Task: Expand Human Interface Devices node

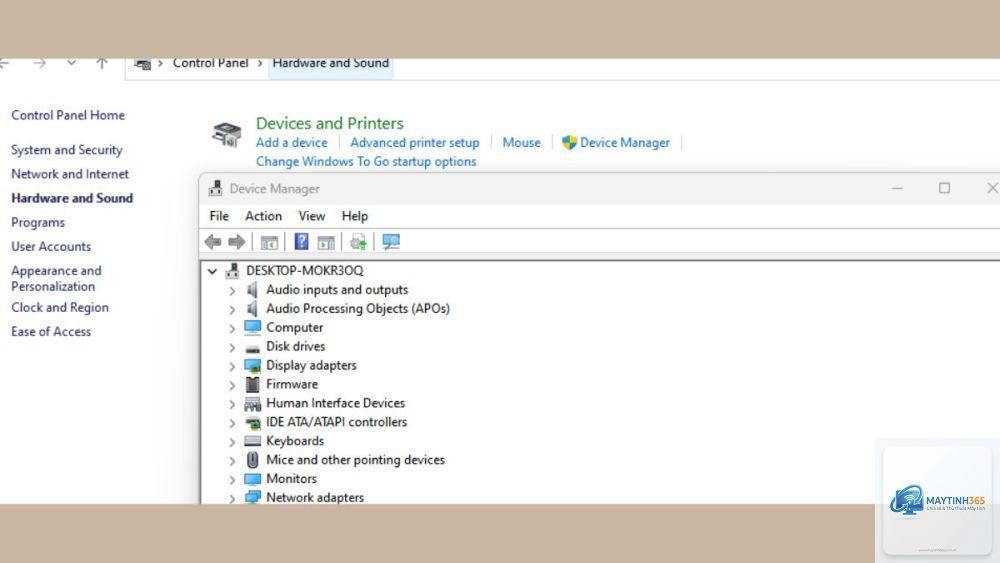Action: [x=232, y=404]
